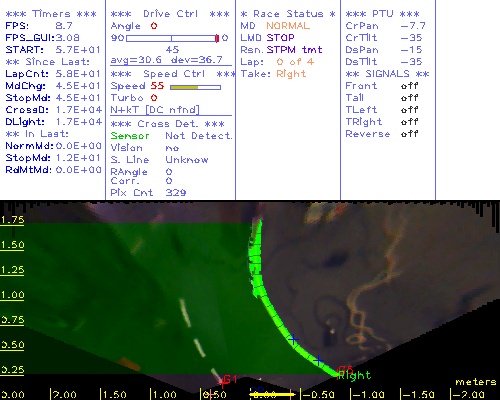Viewport: 500px width, 400px height.
Task: Click the lower blue cross near the Right label
Action: pos(319,360)
